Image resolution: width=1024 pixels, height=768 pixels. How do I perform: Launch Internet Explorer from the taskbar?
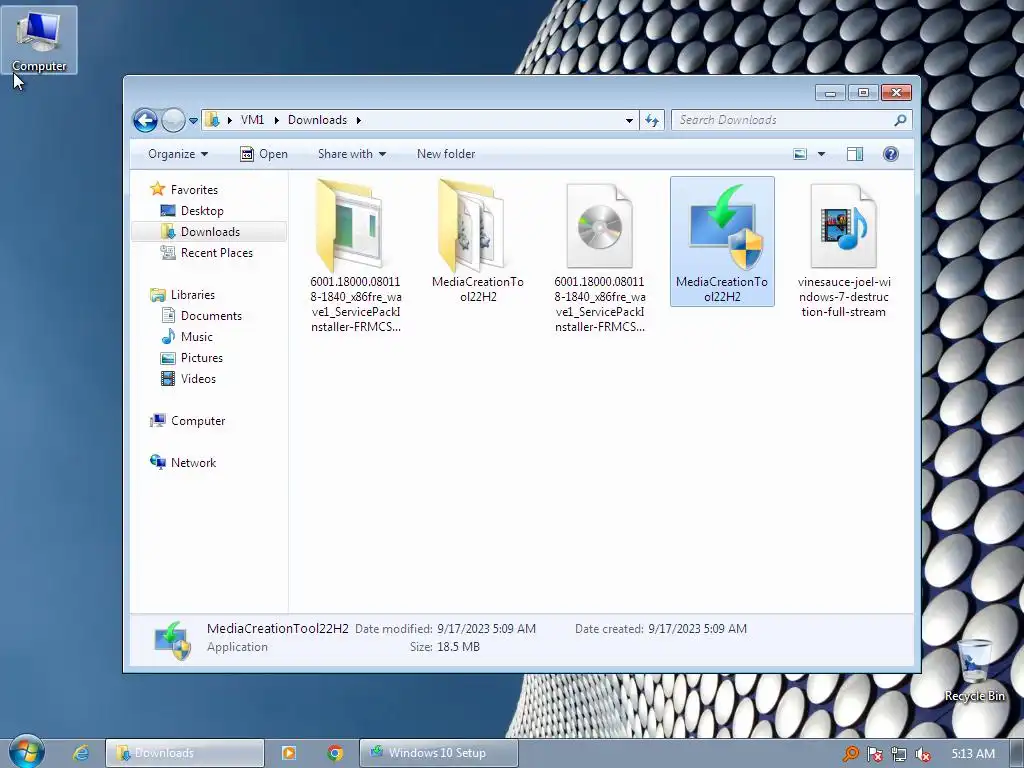[x=81, y=753]
